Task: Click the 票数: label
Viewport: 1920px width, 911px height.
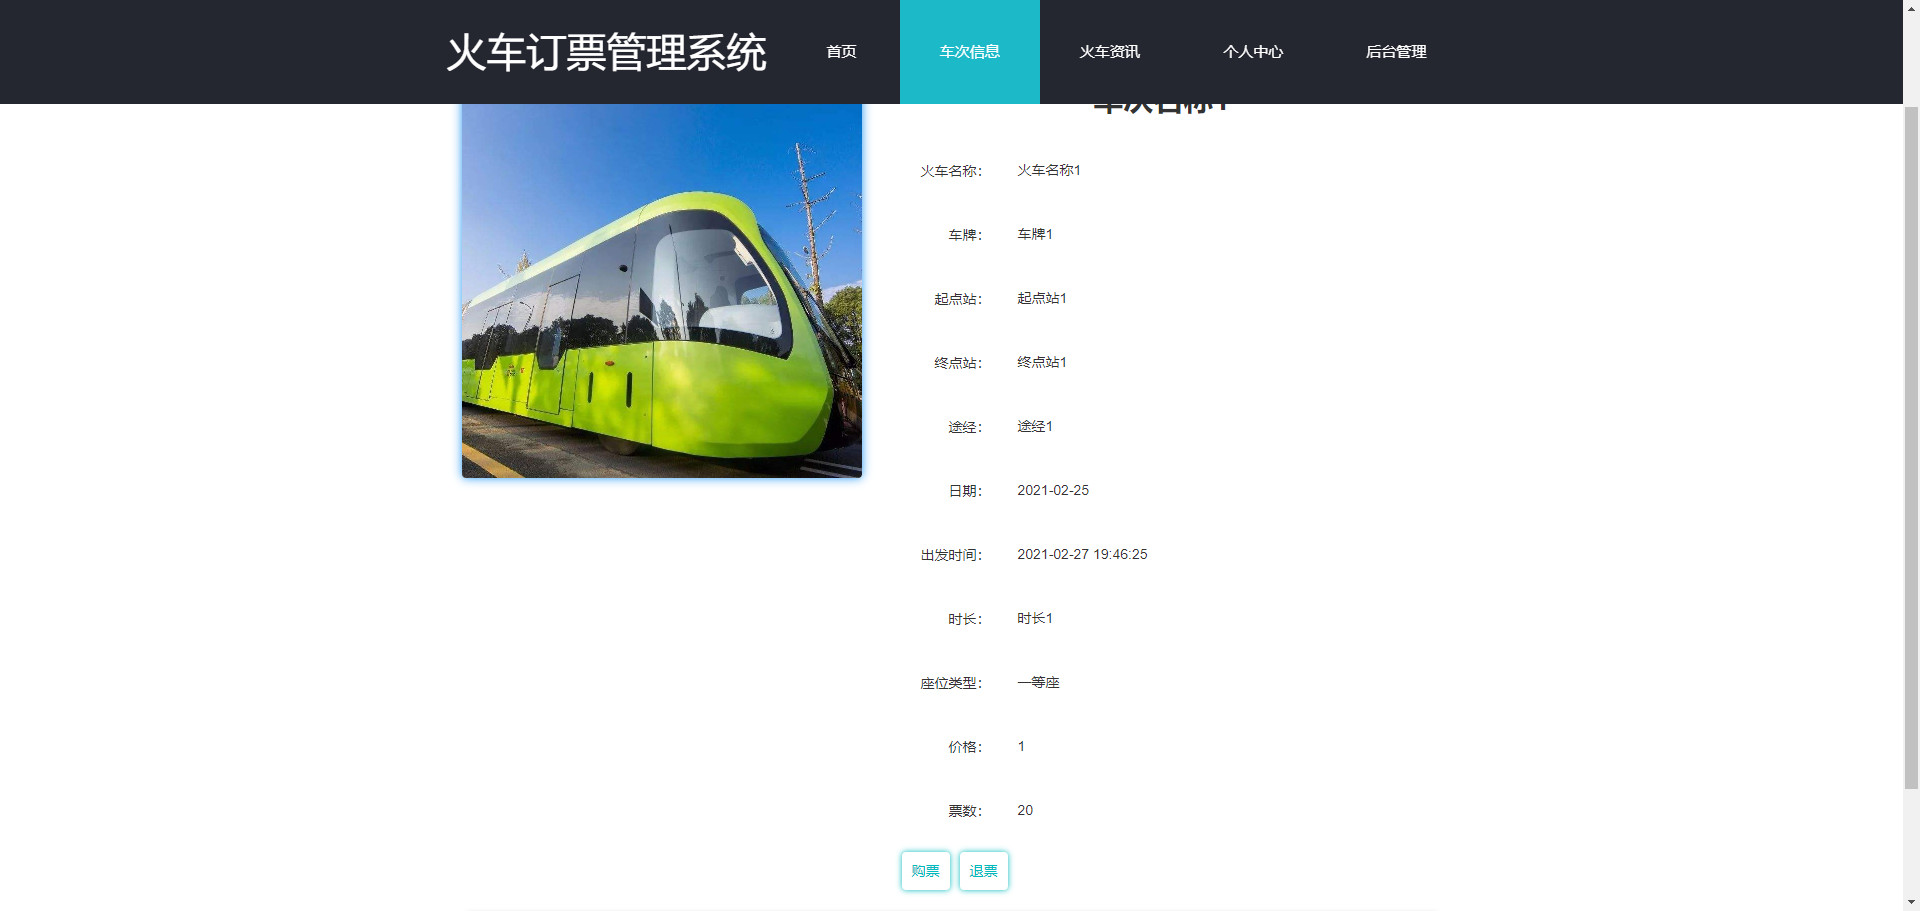Action: [x=965, y=811]
